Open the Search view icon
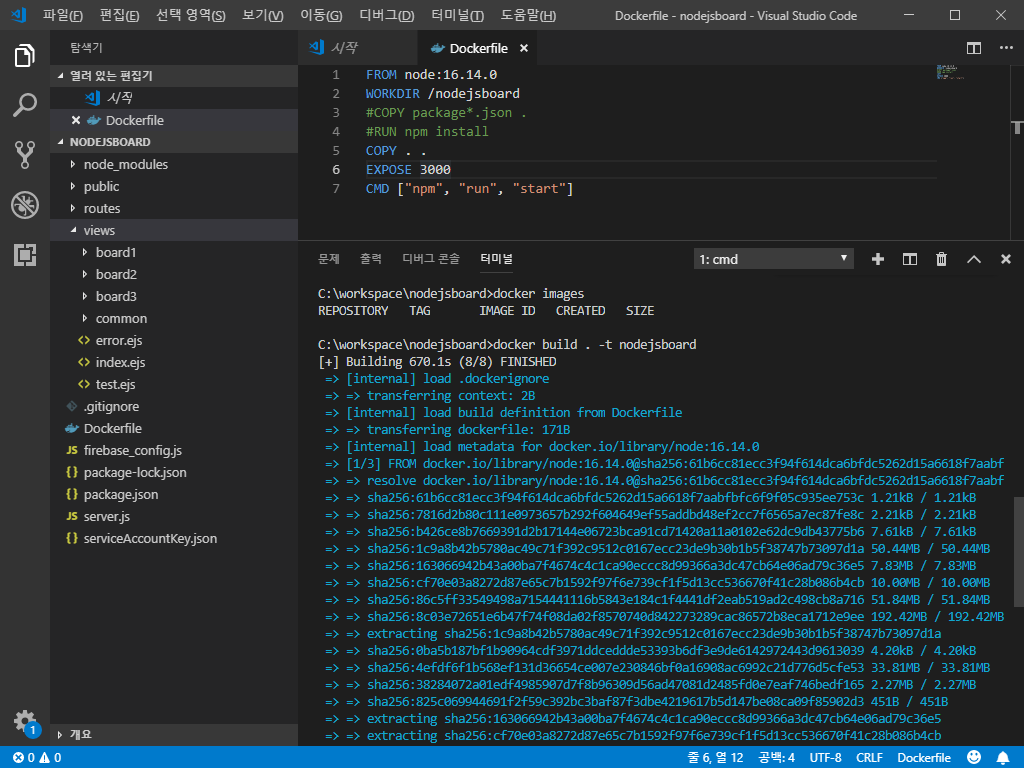The width and height of the screenshot is (1024, 768). click(x=24, y=105)
